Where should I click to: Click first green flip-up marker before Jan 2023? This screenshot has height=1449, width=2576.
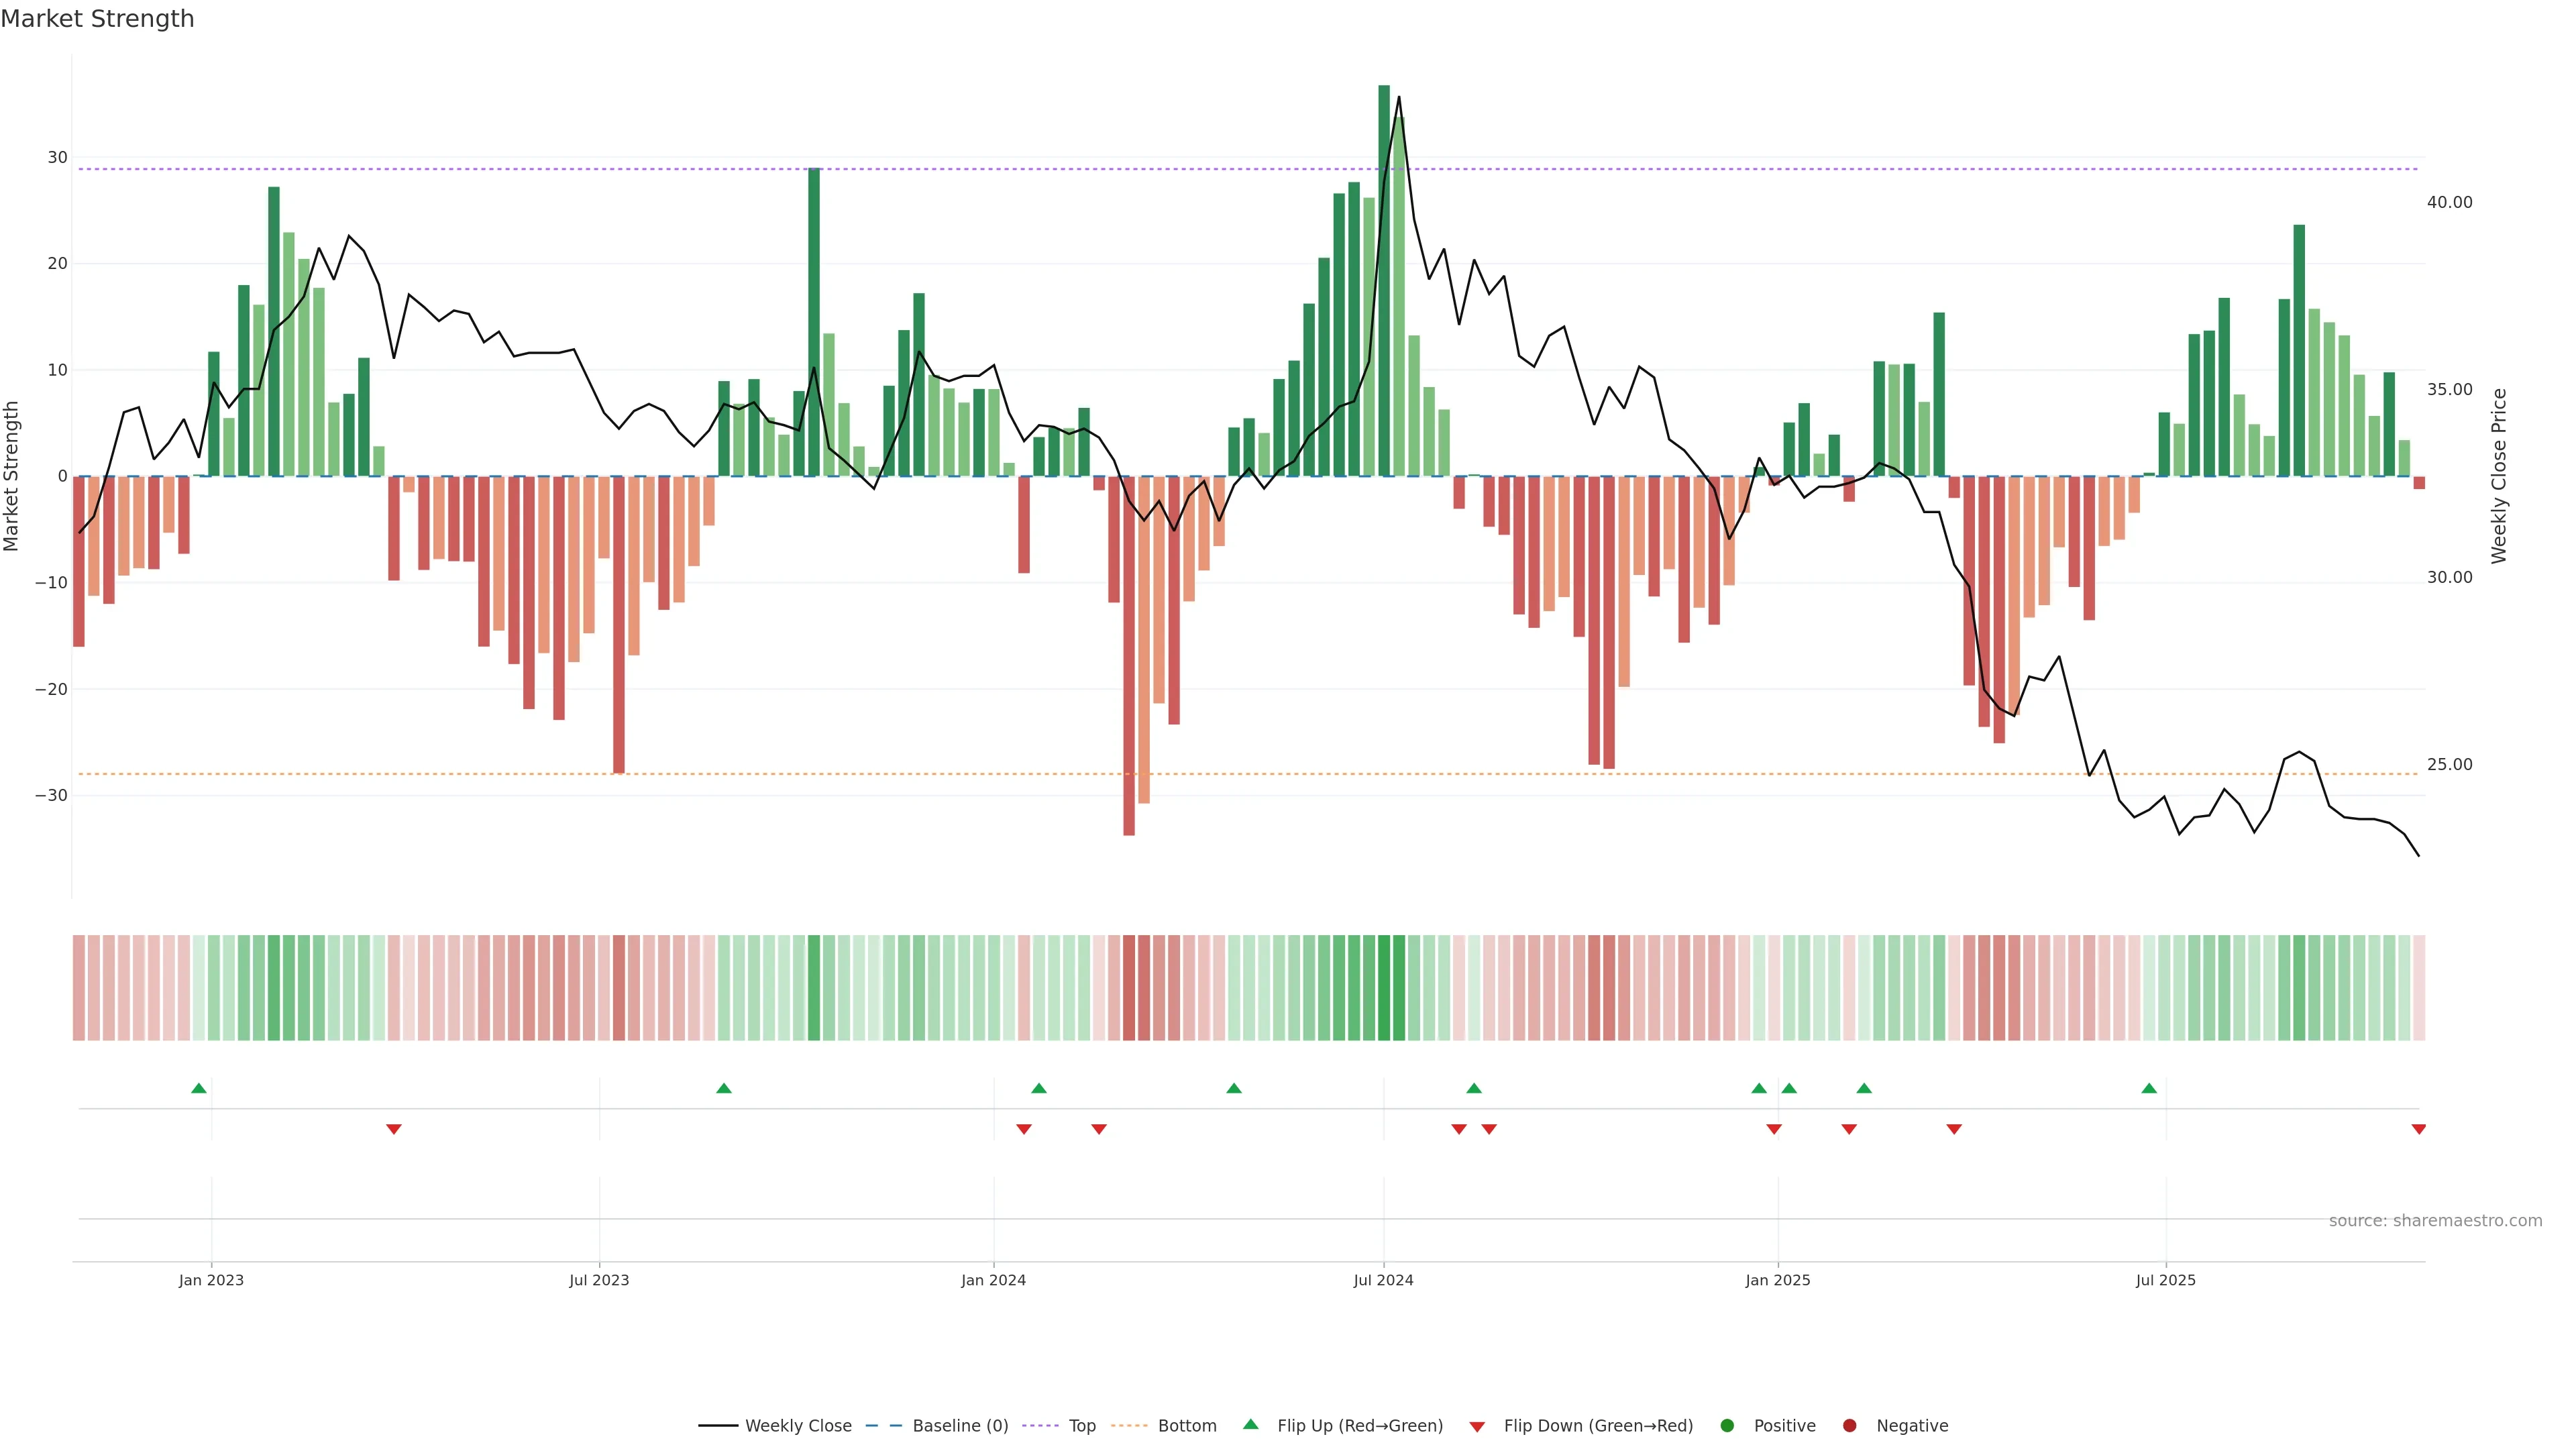(199, 1088)
